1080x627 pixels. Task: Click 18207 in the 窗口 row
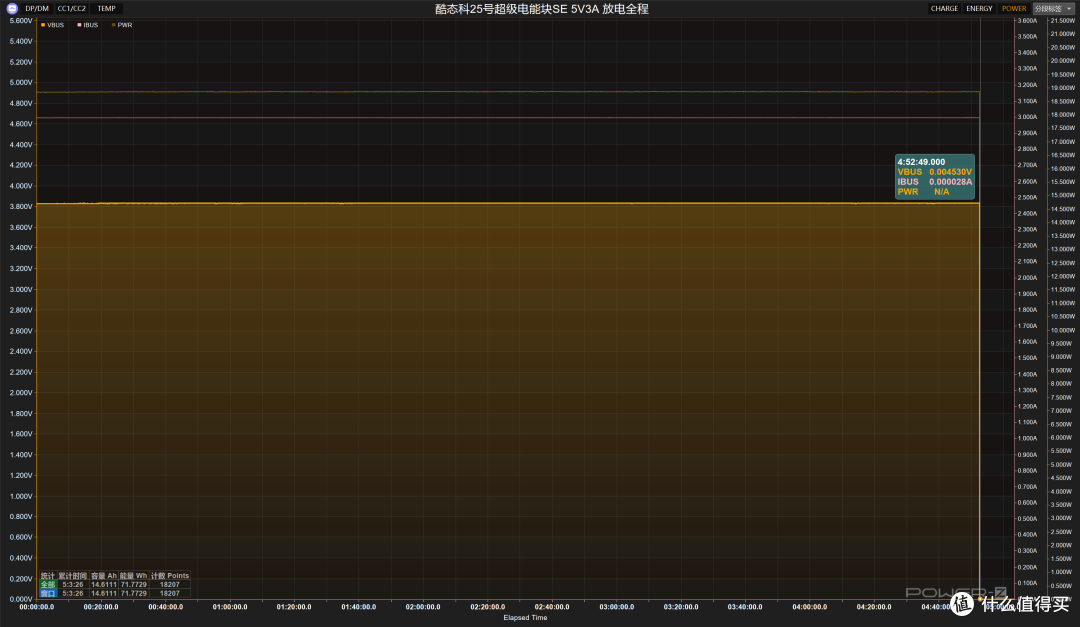169,593
